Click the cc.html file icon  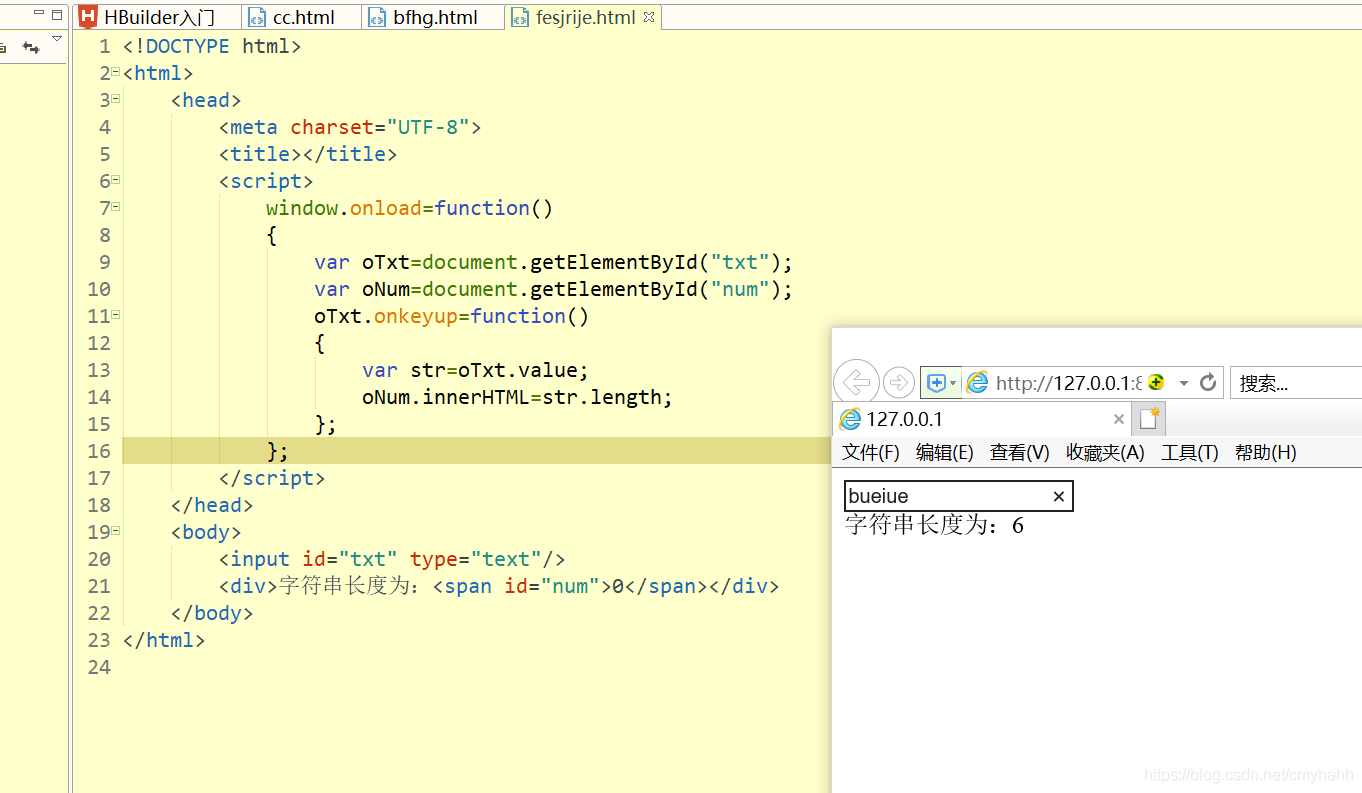coord(257,17)
